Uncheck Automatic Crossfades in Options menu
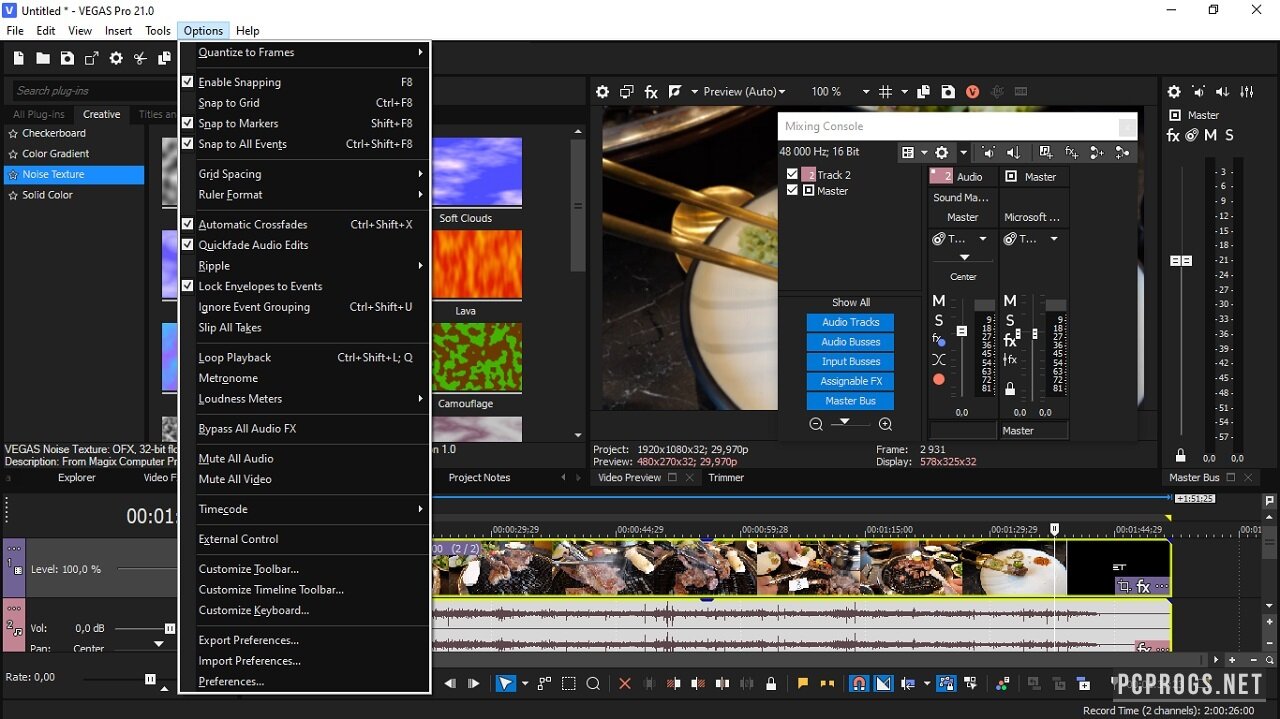1280x719 pixels. [x=253, y=225]
